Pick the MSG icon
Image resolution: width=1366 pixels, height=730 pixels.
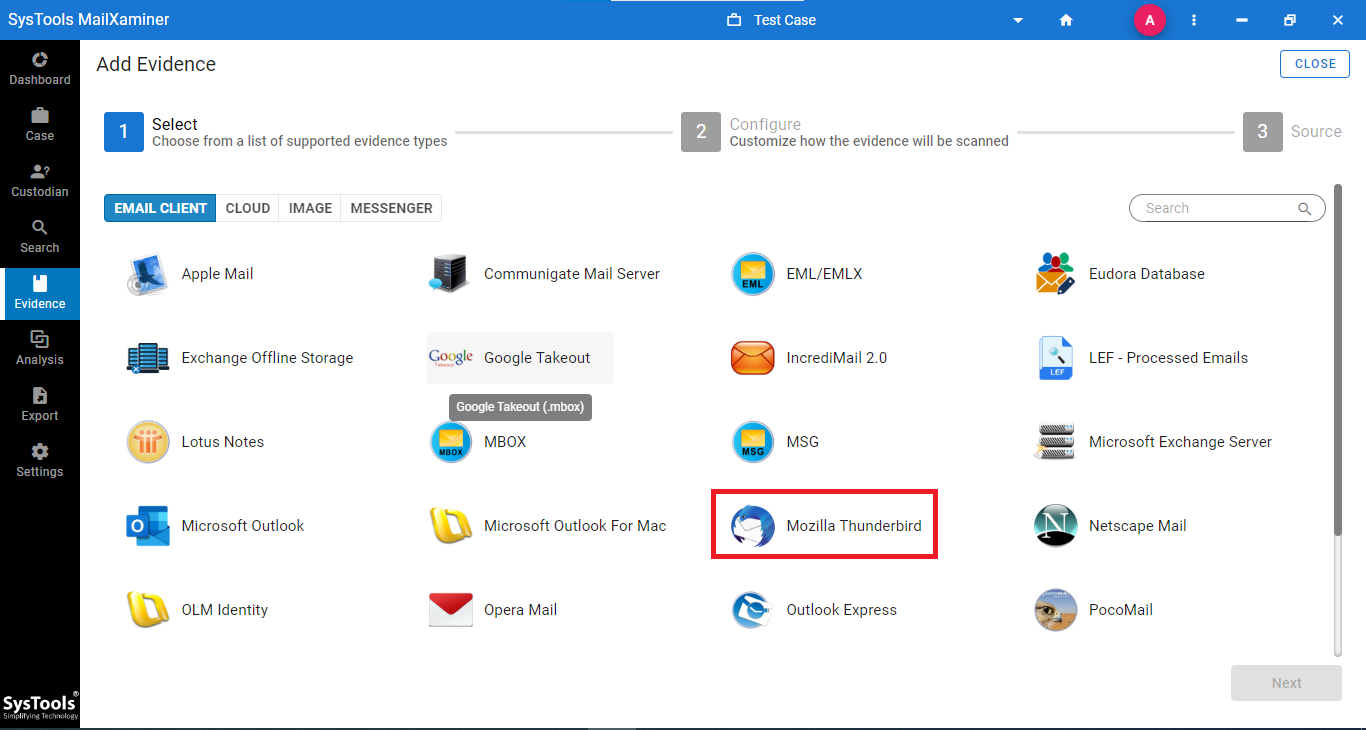pos(753,442)
